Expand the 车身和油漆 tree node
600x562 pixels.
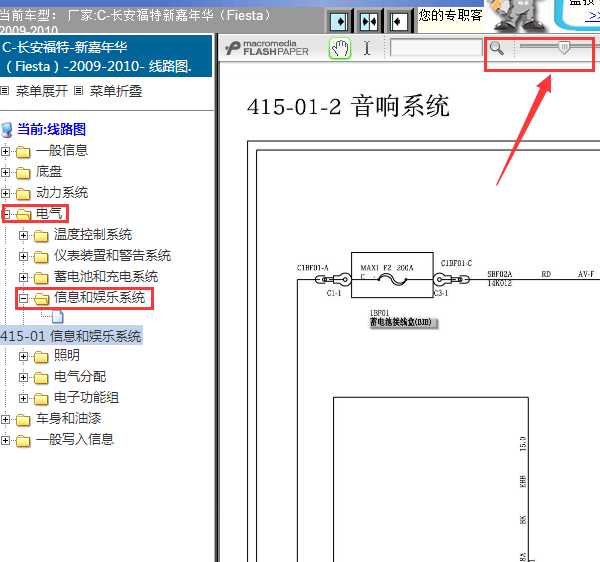(5, 420)
